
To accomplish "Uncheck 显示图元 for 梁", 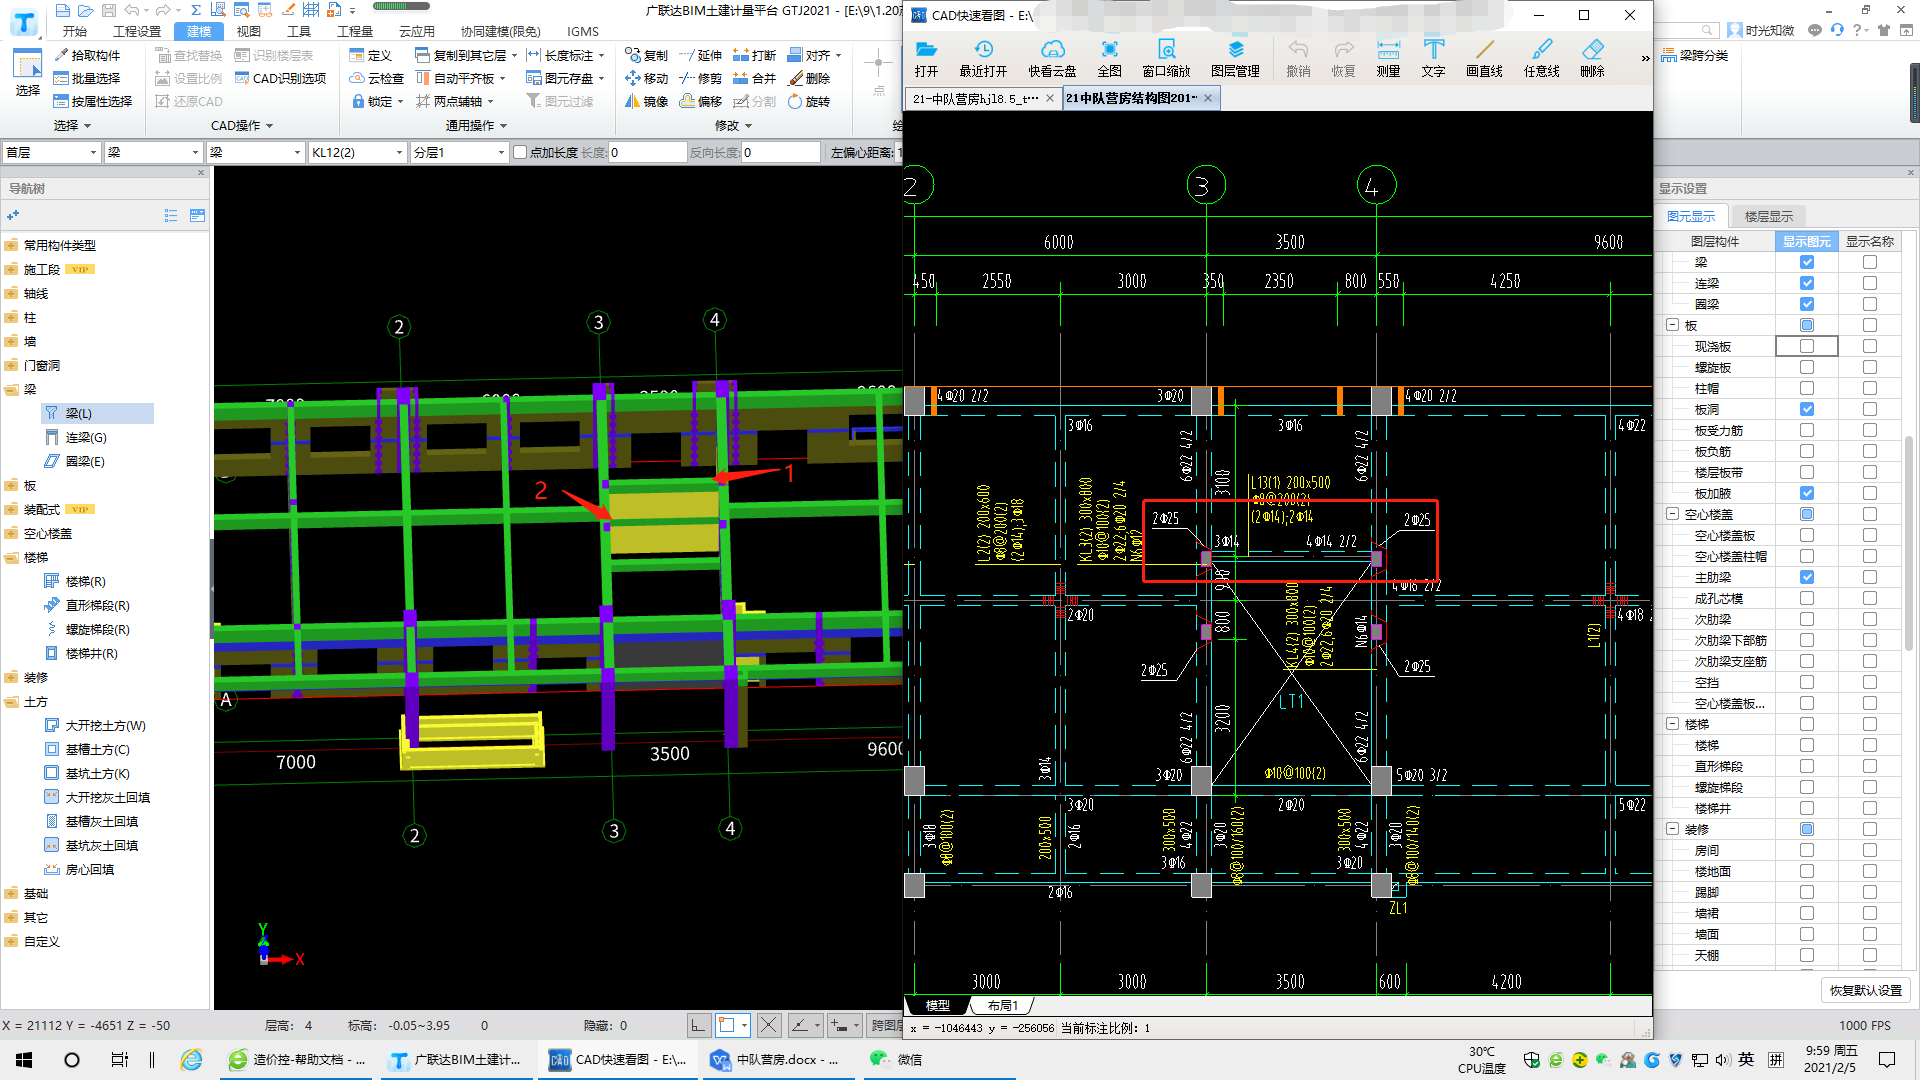I will click(1806, 262).
